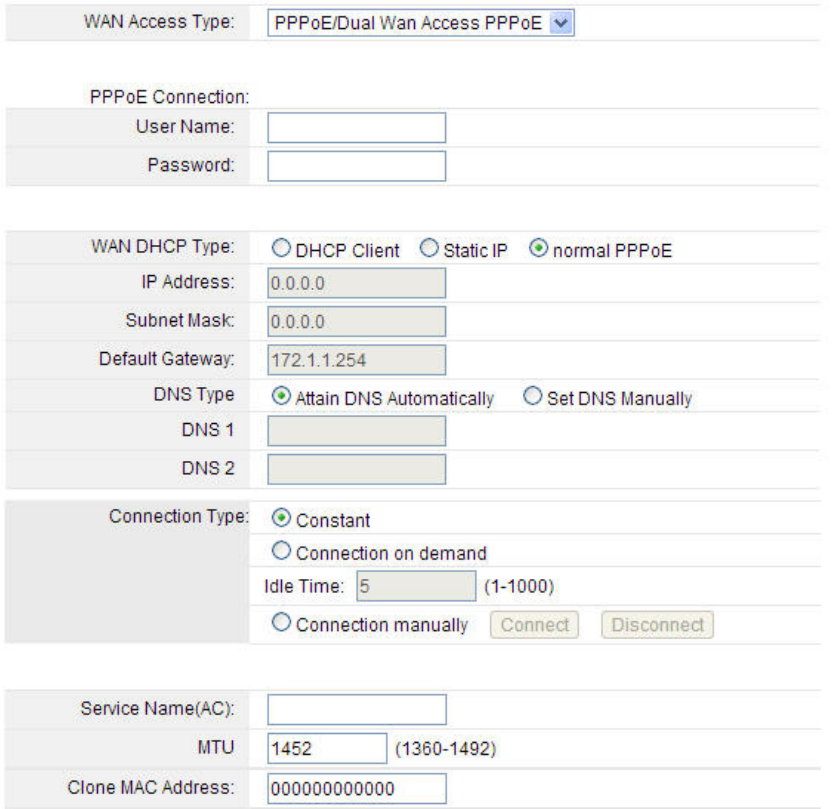Choose the Static IP option
Screen dimensions: 834x809
click(429, 248)
